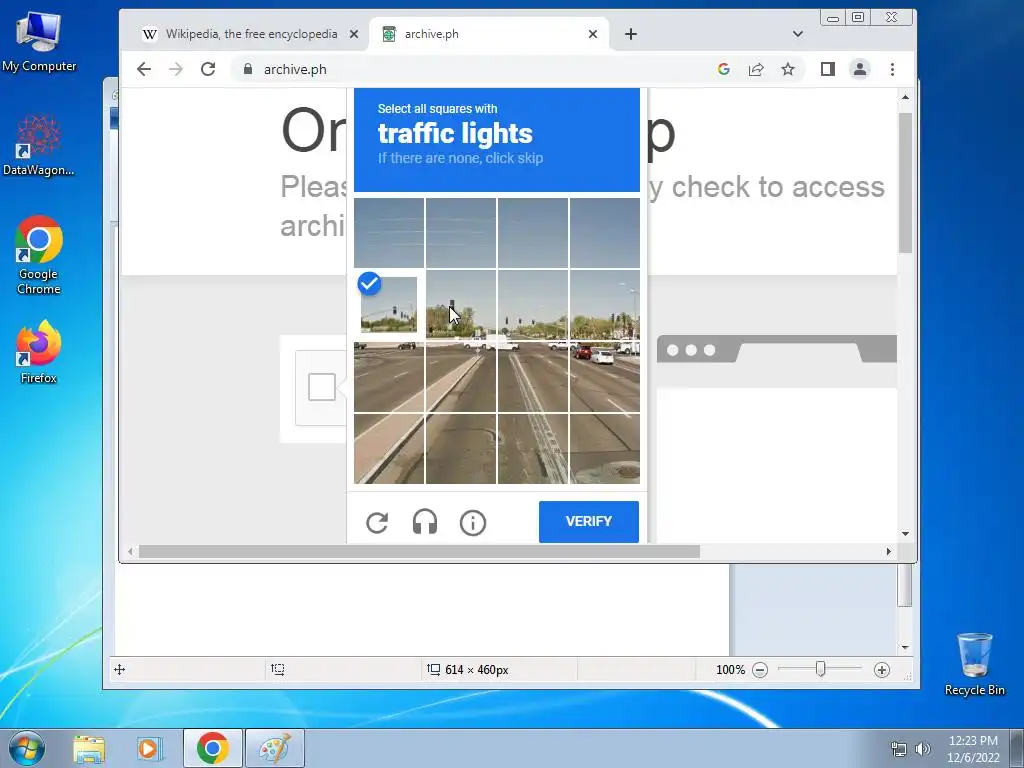Viewport: 1024px width, 768px height.
Task: Open Recycle Bin
Action: 974,664
